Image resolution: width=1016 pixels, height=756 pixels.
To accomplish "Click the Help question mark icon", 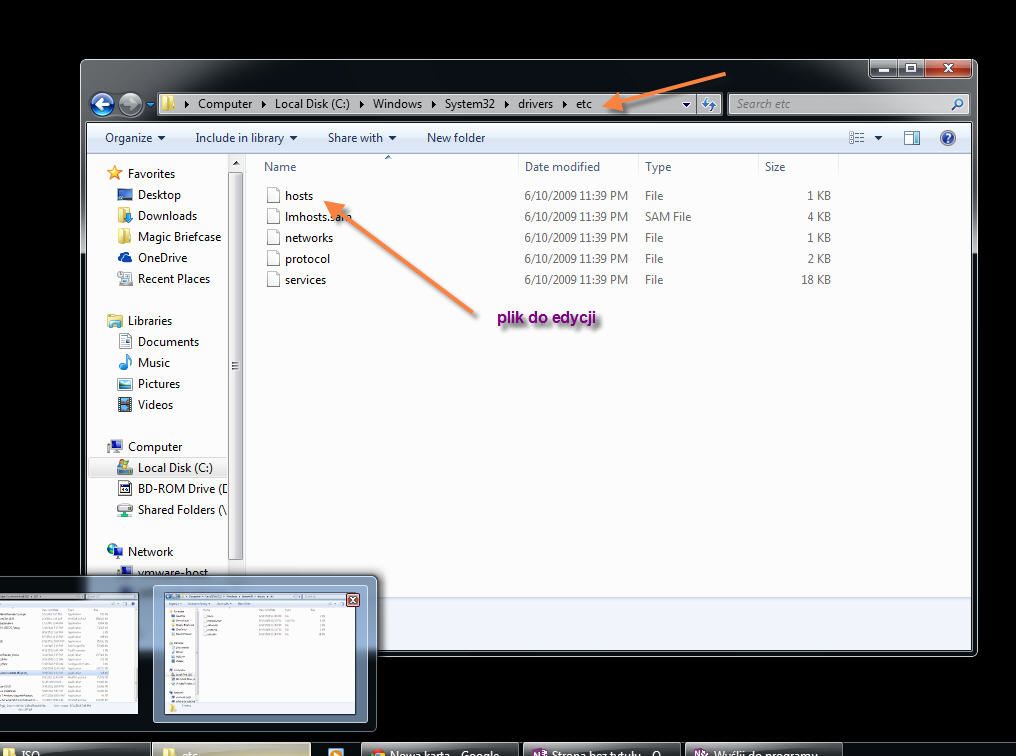I will (947, 138).
